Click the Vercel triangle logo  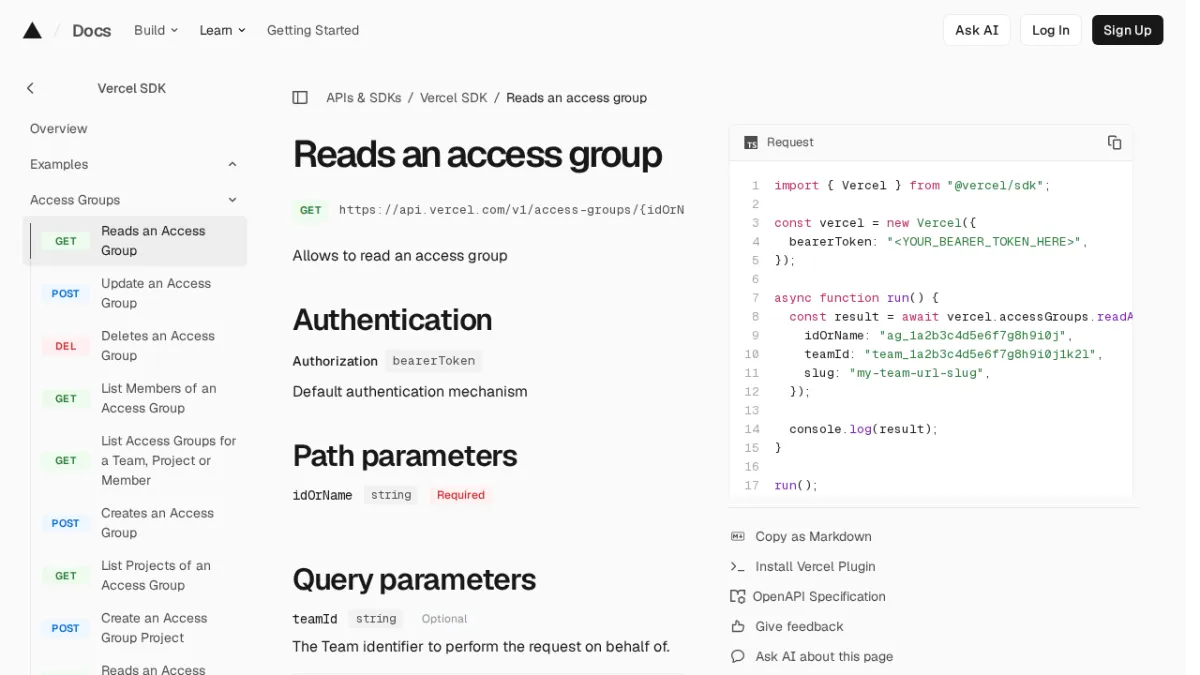pyautogui.click(x=32, y=30)
